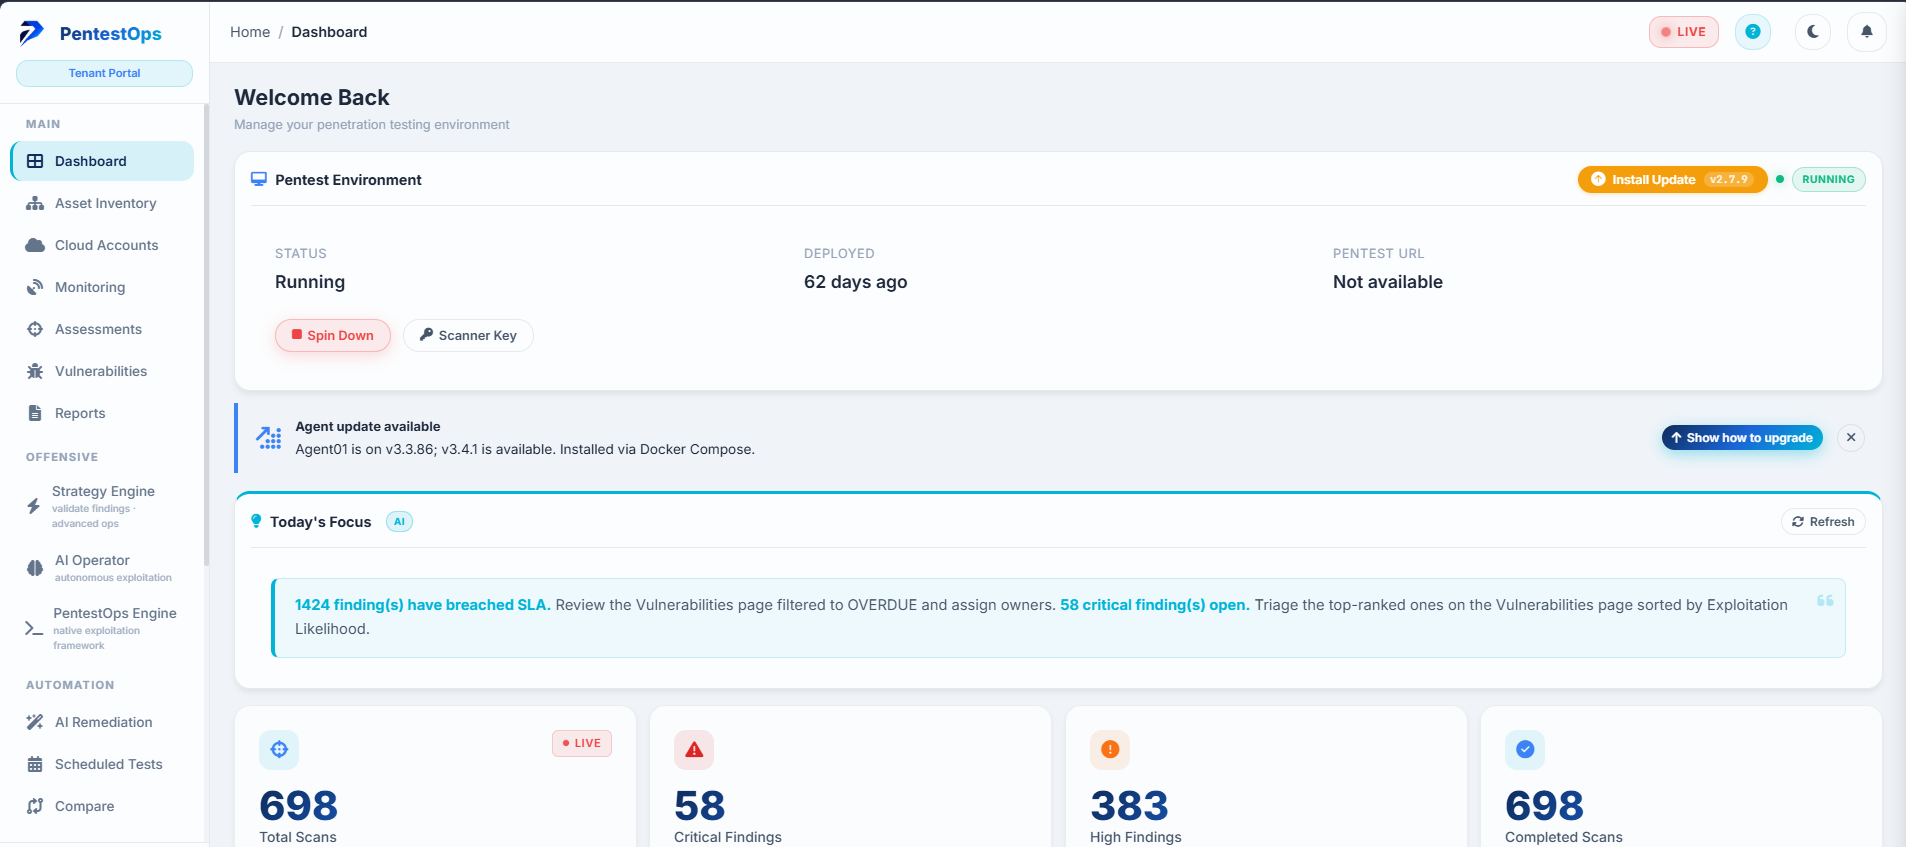Click the RUNNING status badge

click(1828, 179)
